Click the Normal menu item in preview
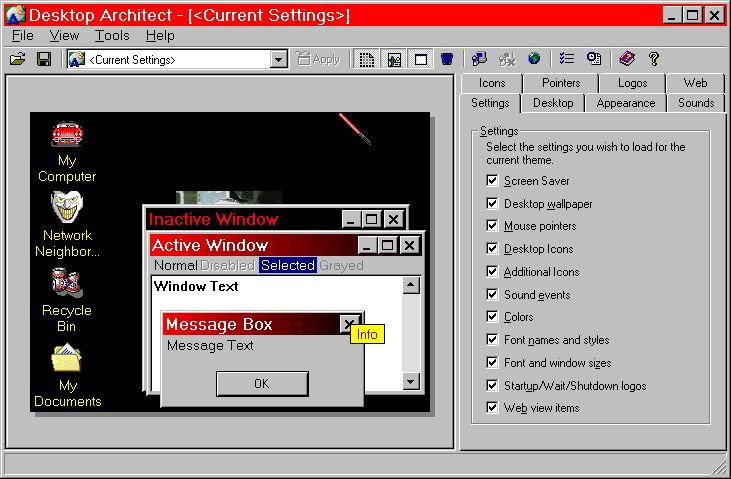Image resolution: width=731 pixels, height=479 pixels. click(x=176, y=265)
